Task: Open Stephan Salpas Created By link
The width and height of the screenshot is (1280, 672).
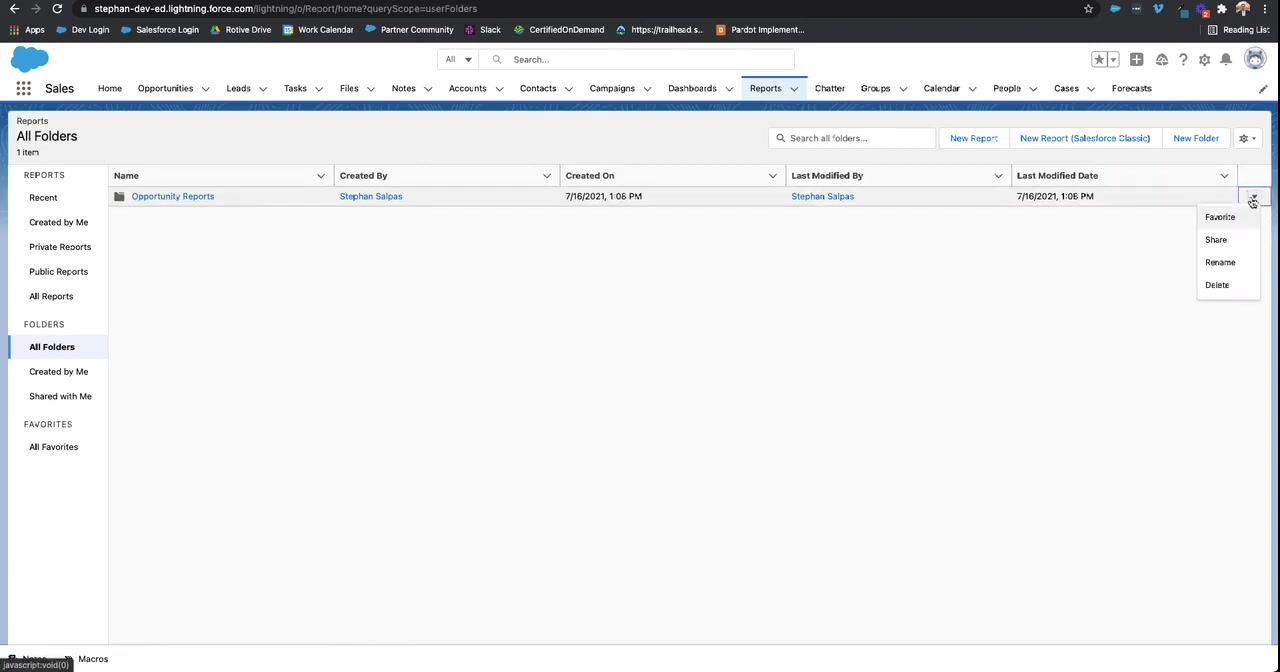Action: pyautogui.click(x=371, y=196)
